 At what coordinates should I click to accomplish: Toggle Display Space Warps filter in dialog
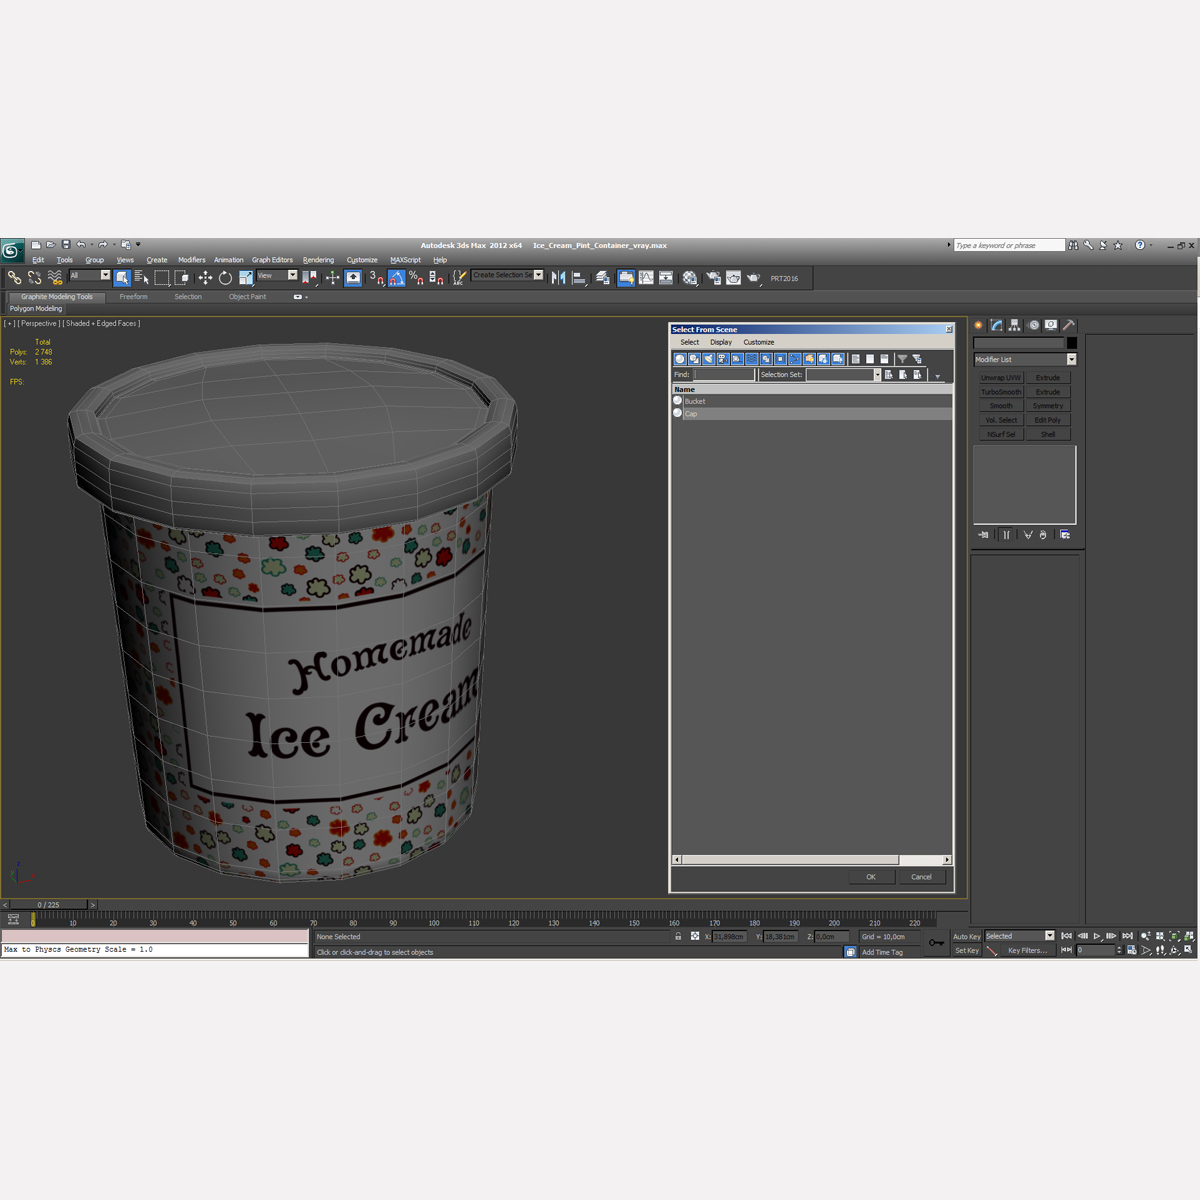752,359
